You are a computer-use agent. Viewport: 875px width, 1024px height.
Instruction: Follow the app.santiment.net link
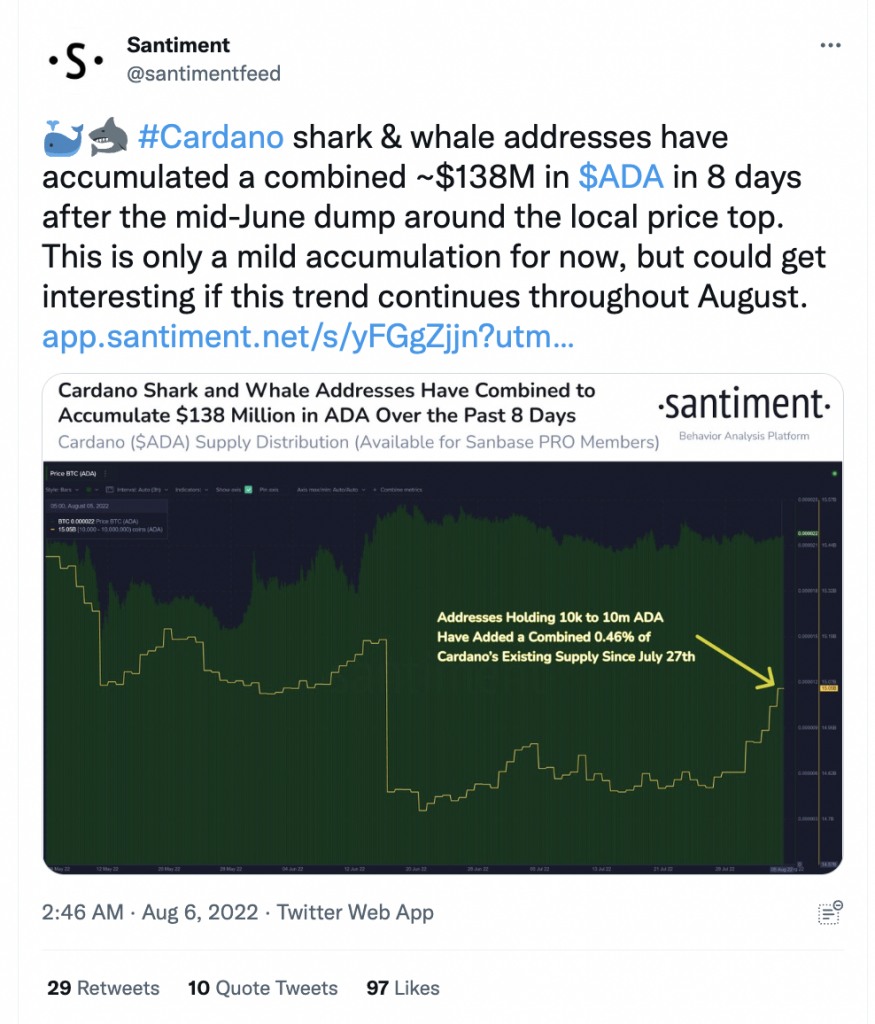pos(308,337)
